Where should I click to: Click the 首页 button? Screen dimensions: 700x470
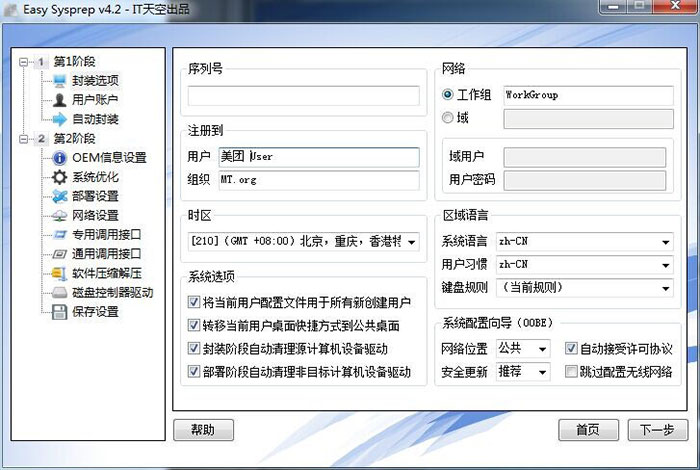coord(588,430)
